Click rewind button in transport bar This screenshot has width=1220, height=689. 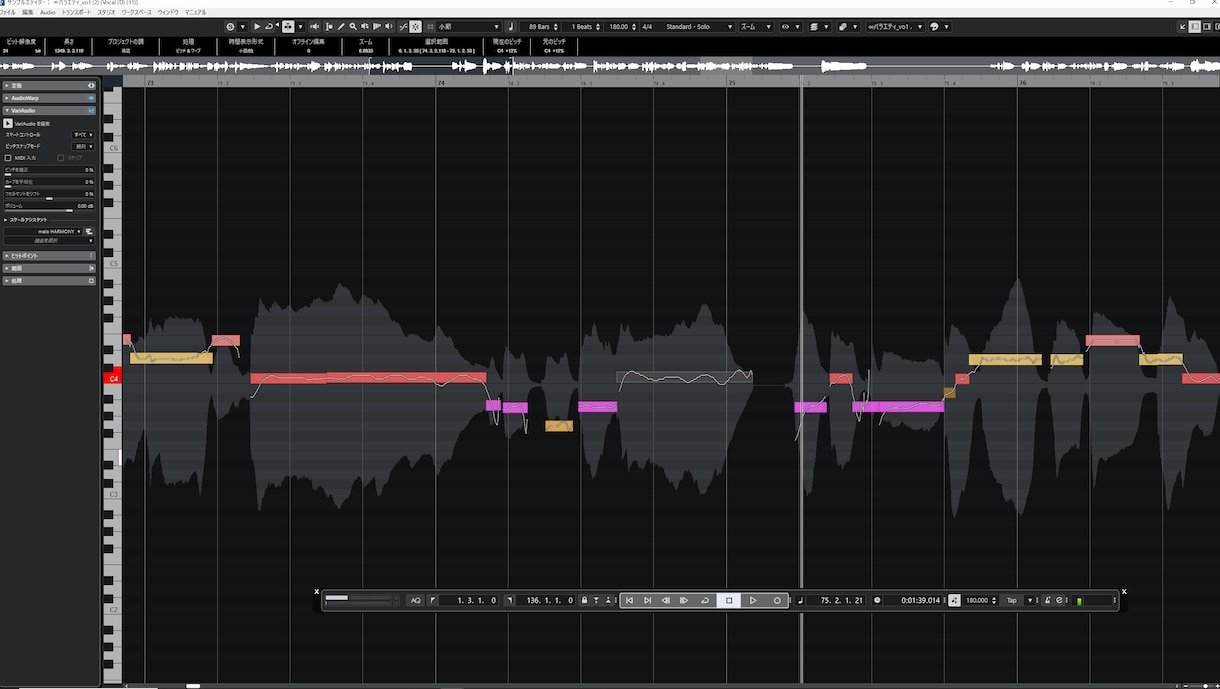[x=665, y=600]
